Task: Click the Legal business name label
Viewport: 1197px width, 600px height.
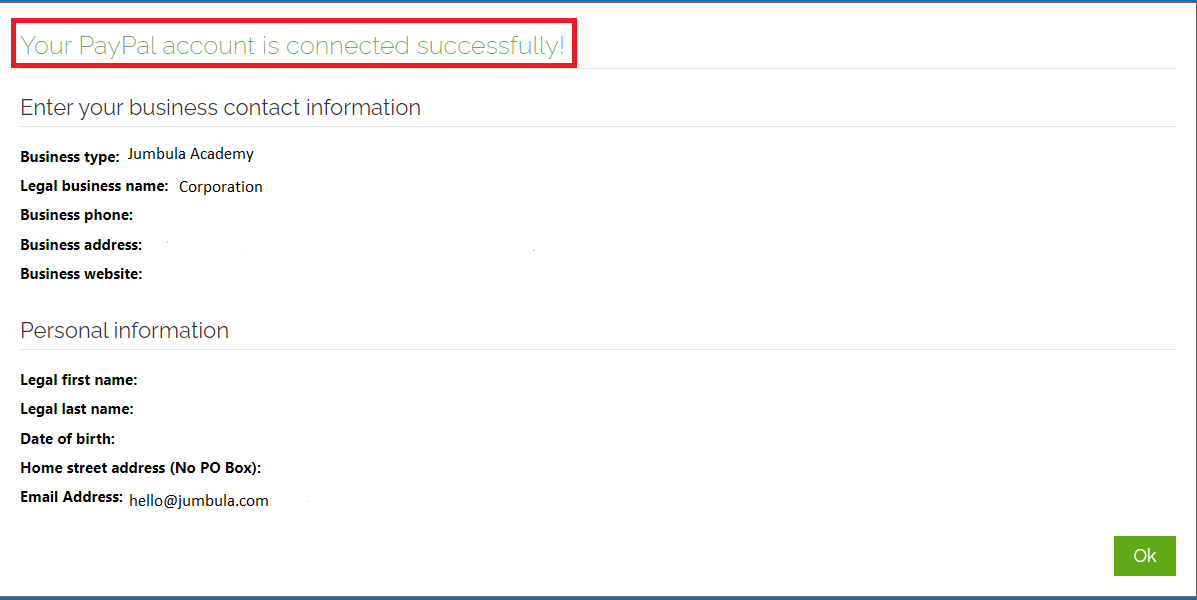Action: [x=94, y=186]
